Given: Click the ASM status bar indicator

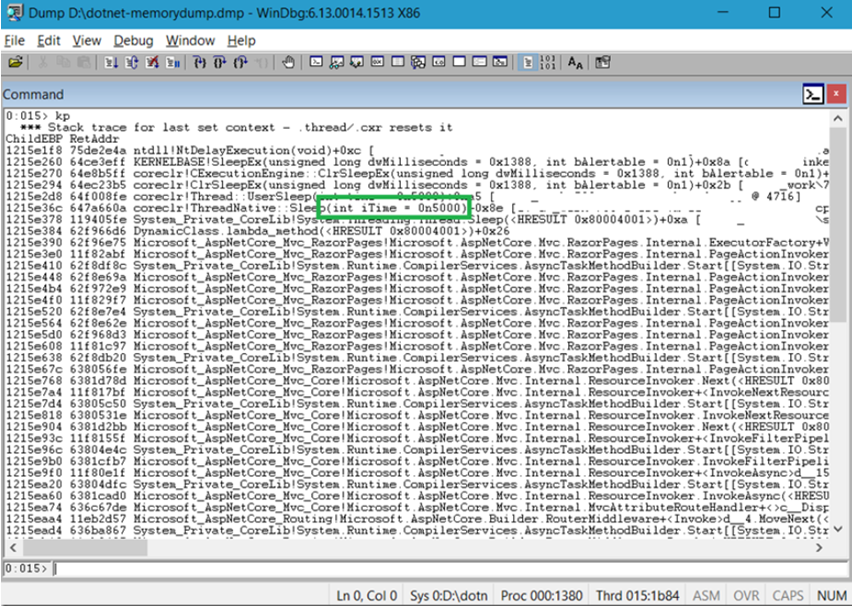Looking at the screenshot, I should [706, 596].
